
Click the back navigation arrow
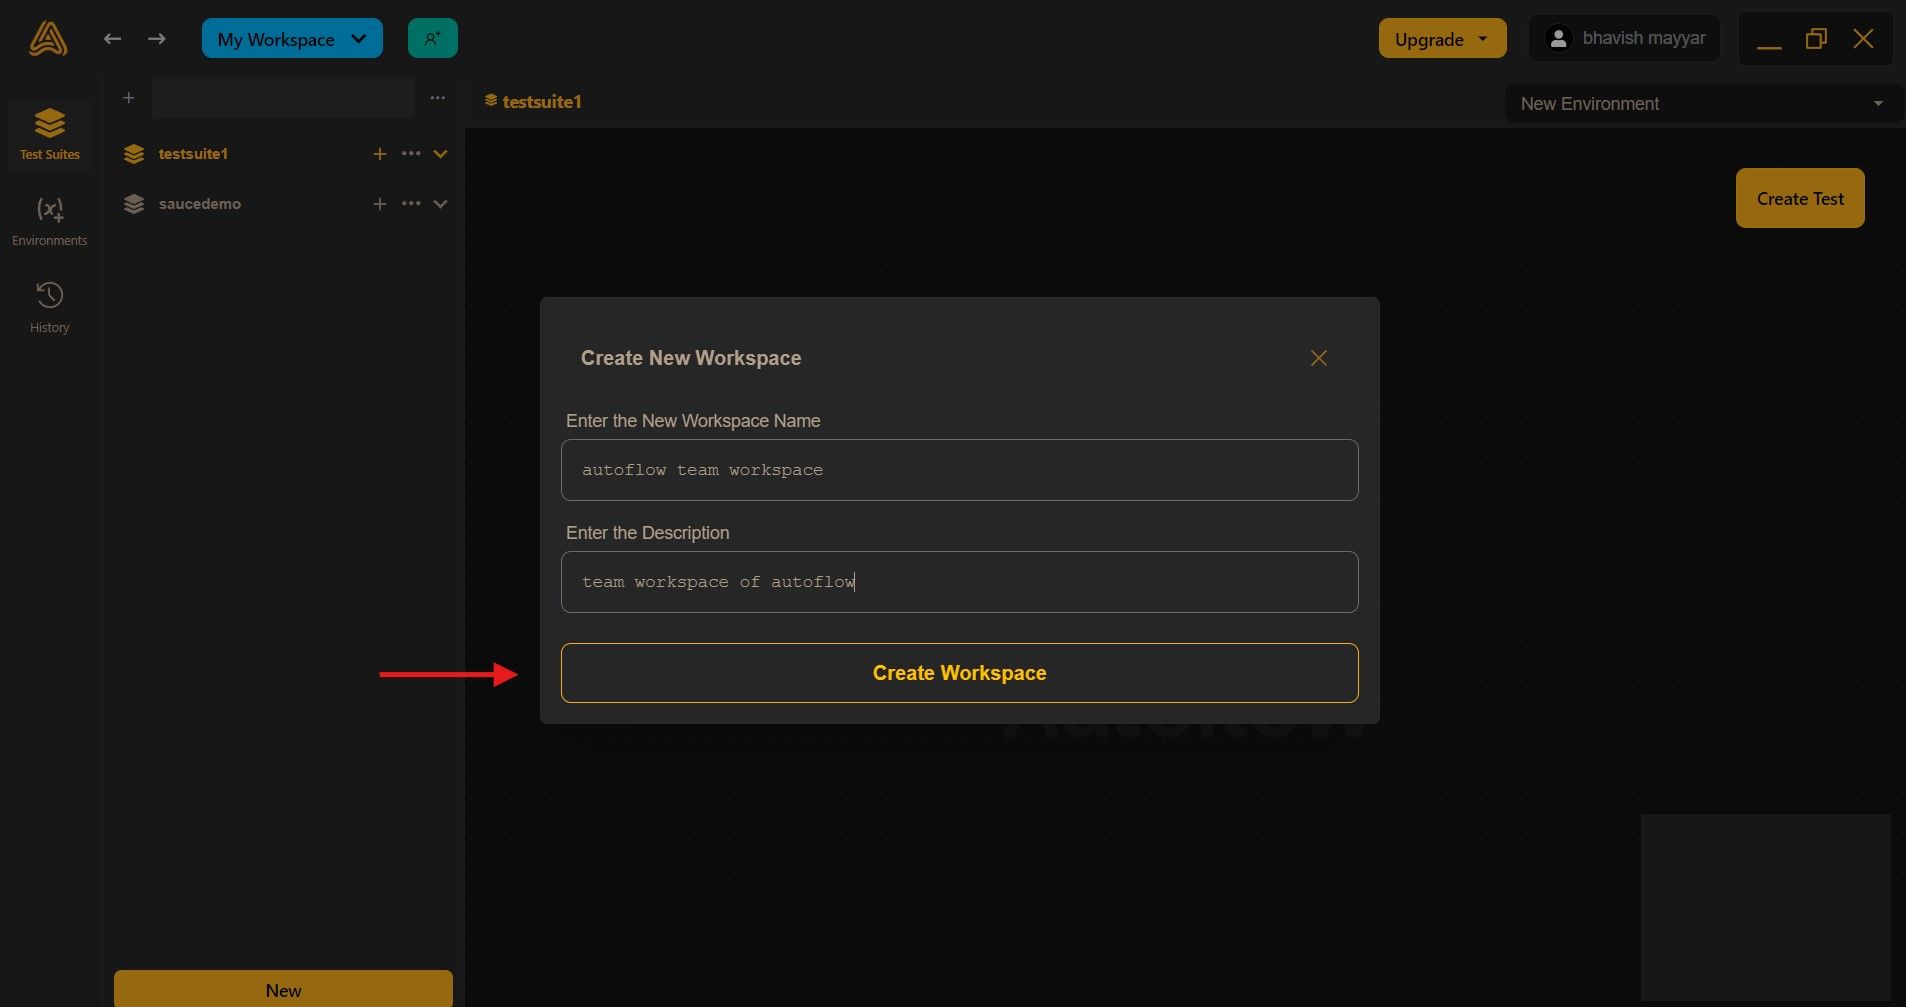113,38
